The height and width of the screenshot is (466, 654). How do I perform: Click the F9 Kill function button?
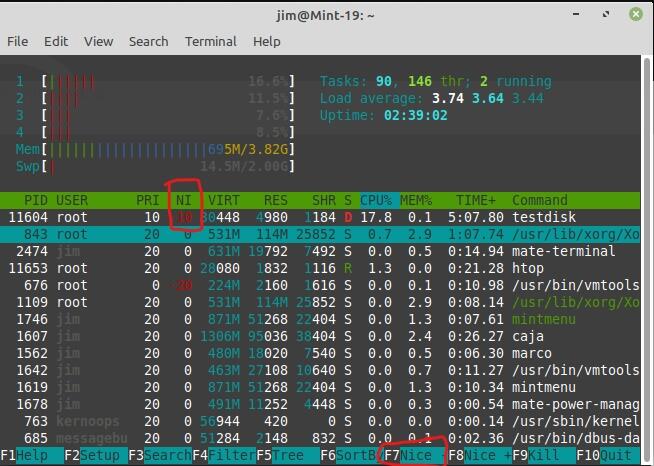coord(544,455)
